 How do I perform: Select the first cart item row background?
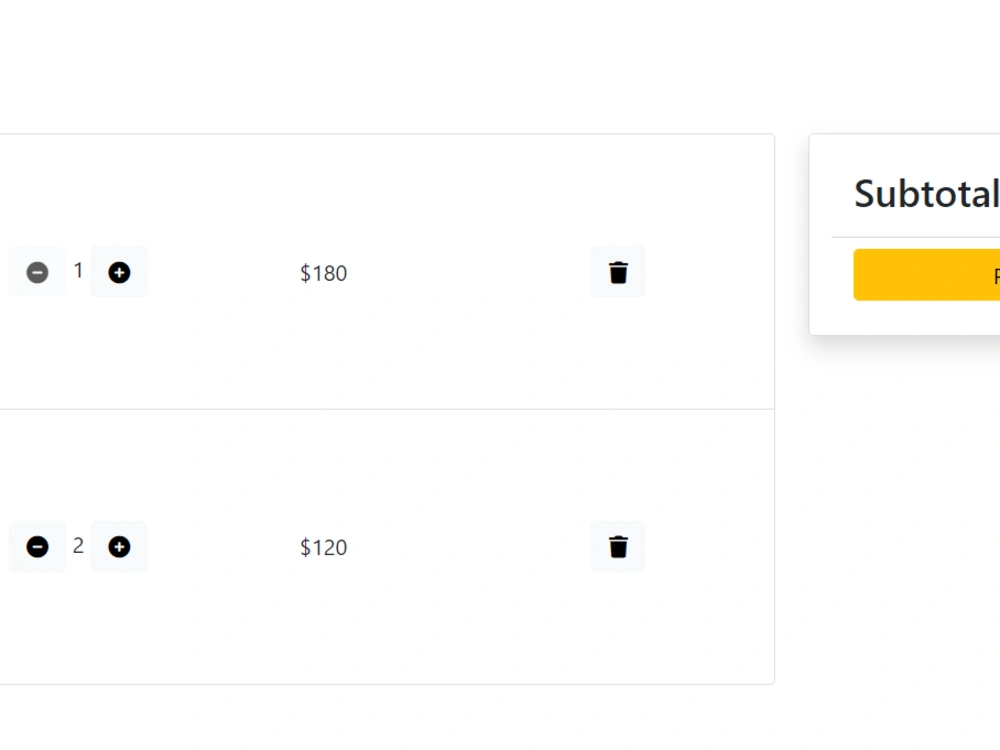[x=387, y=272]
